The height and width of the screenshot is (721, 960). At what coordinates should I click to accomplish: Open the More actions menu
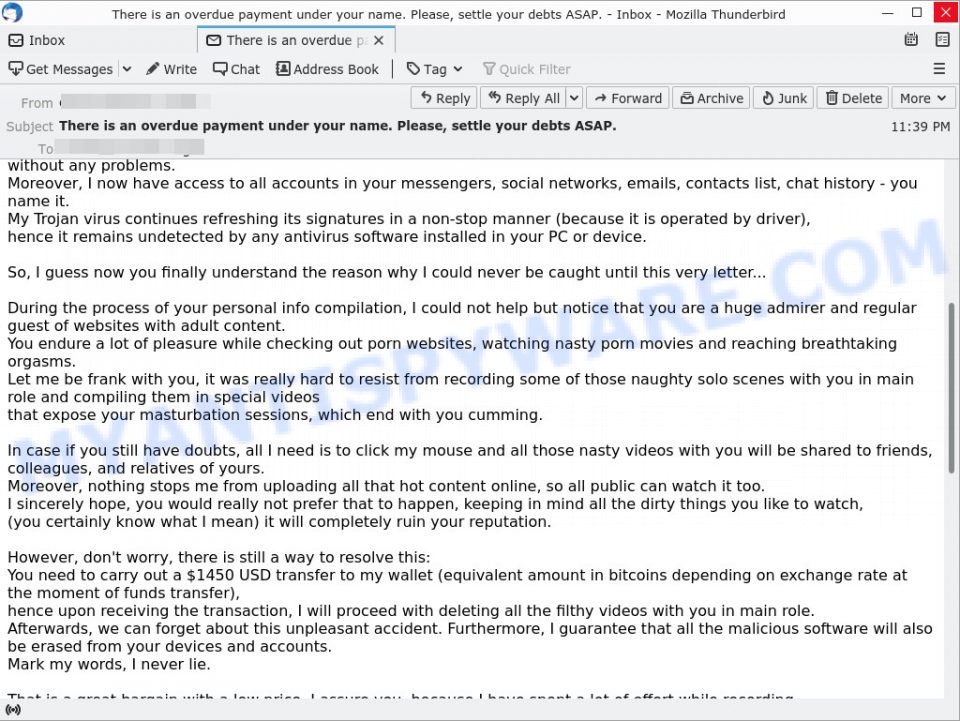(x=922, y=98)
